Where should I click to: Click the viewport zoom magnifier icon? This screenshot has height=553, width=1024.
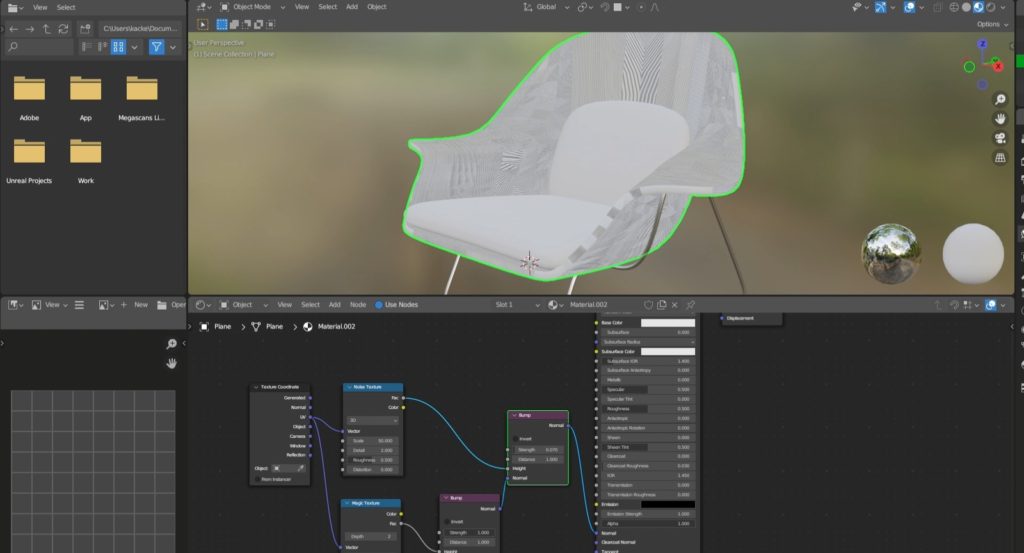tap(999, 100)
